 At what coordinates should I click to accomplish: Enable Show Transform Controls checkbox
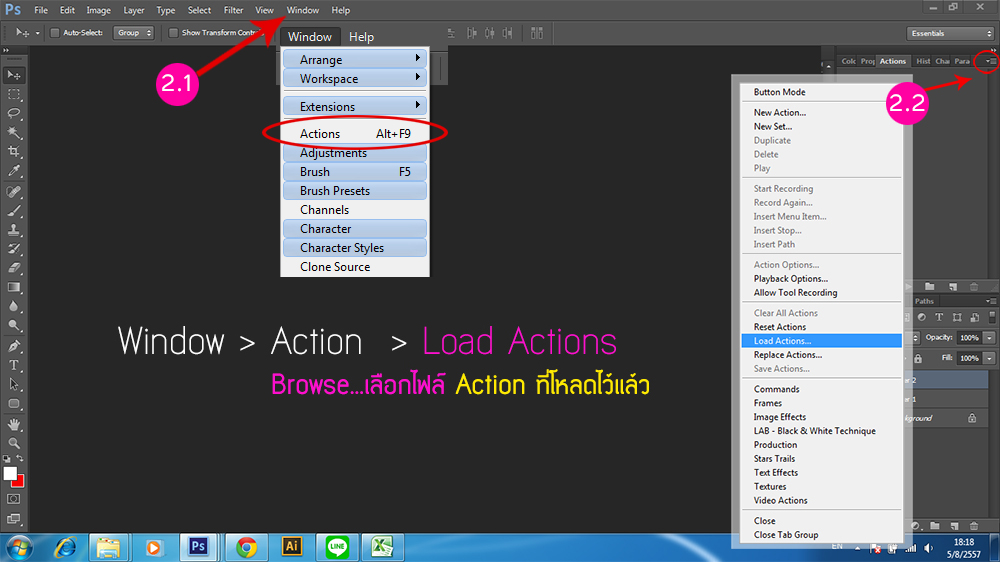pos(173,33)
